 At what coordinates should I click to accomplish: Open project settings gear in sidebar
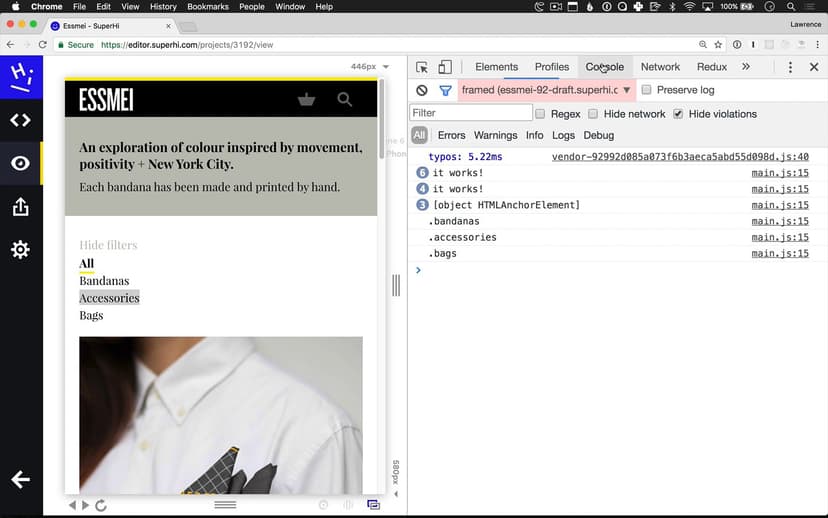click(20, 250)
